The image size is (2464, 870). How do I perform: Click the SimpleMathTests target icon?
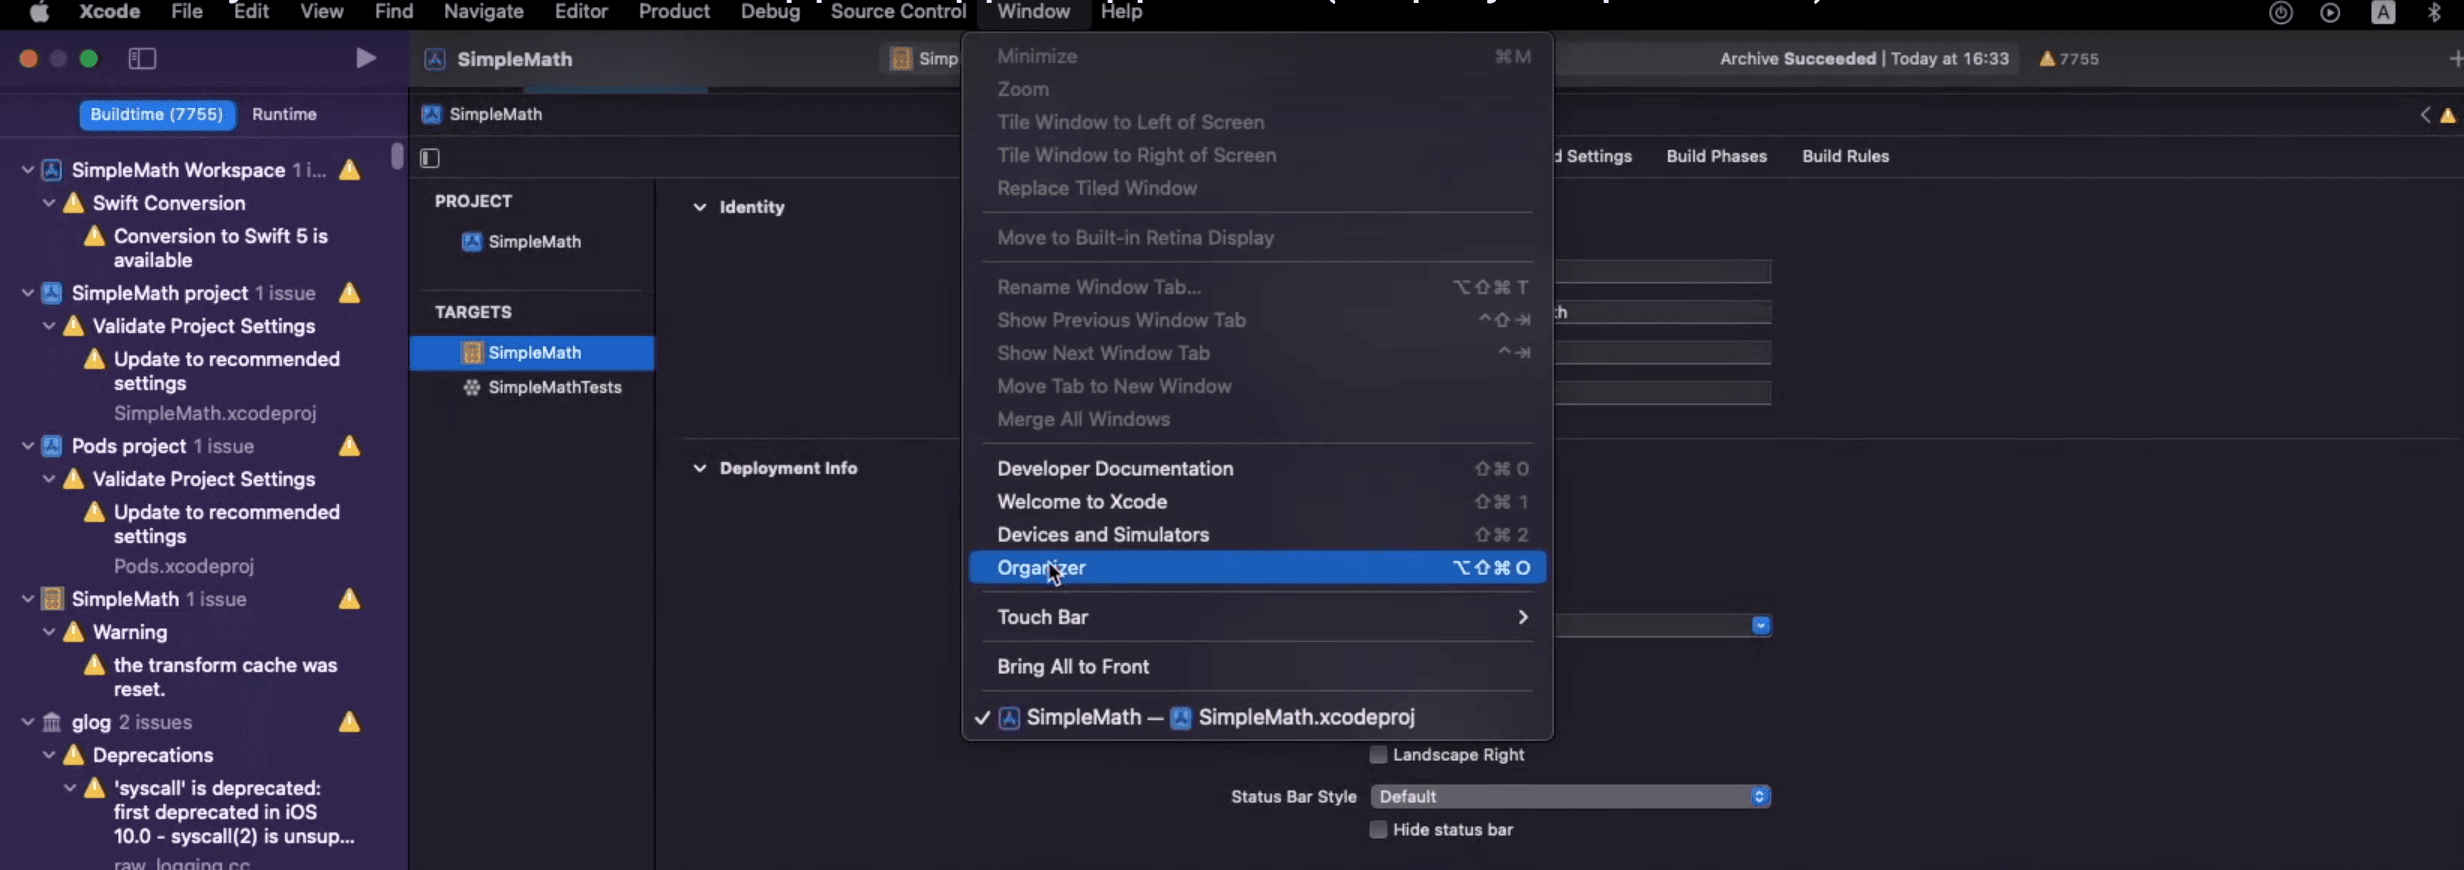[x=472, y=388]
